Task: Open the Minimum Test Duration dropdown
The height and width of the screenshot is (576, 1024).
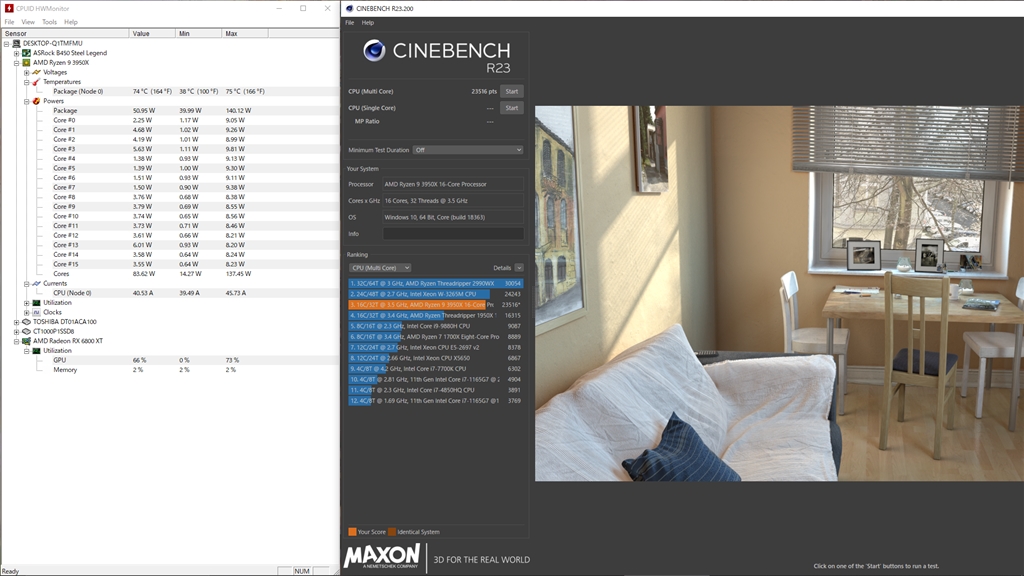Action: (x=468, y=150)
